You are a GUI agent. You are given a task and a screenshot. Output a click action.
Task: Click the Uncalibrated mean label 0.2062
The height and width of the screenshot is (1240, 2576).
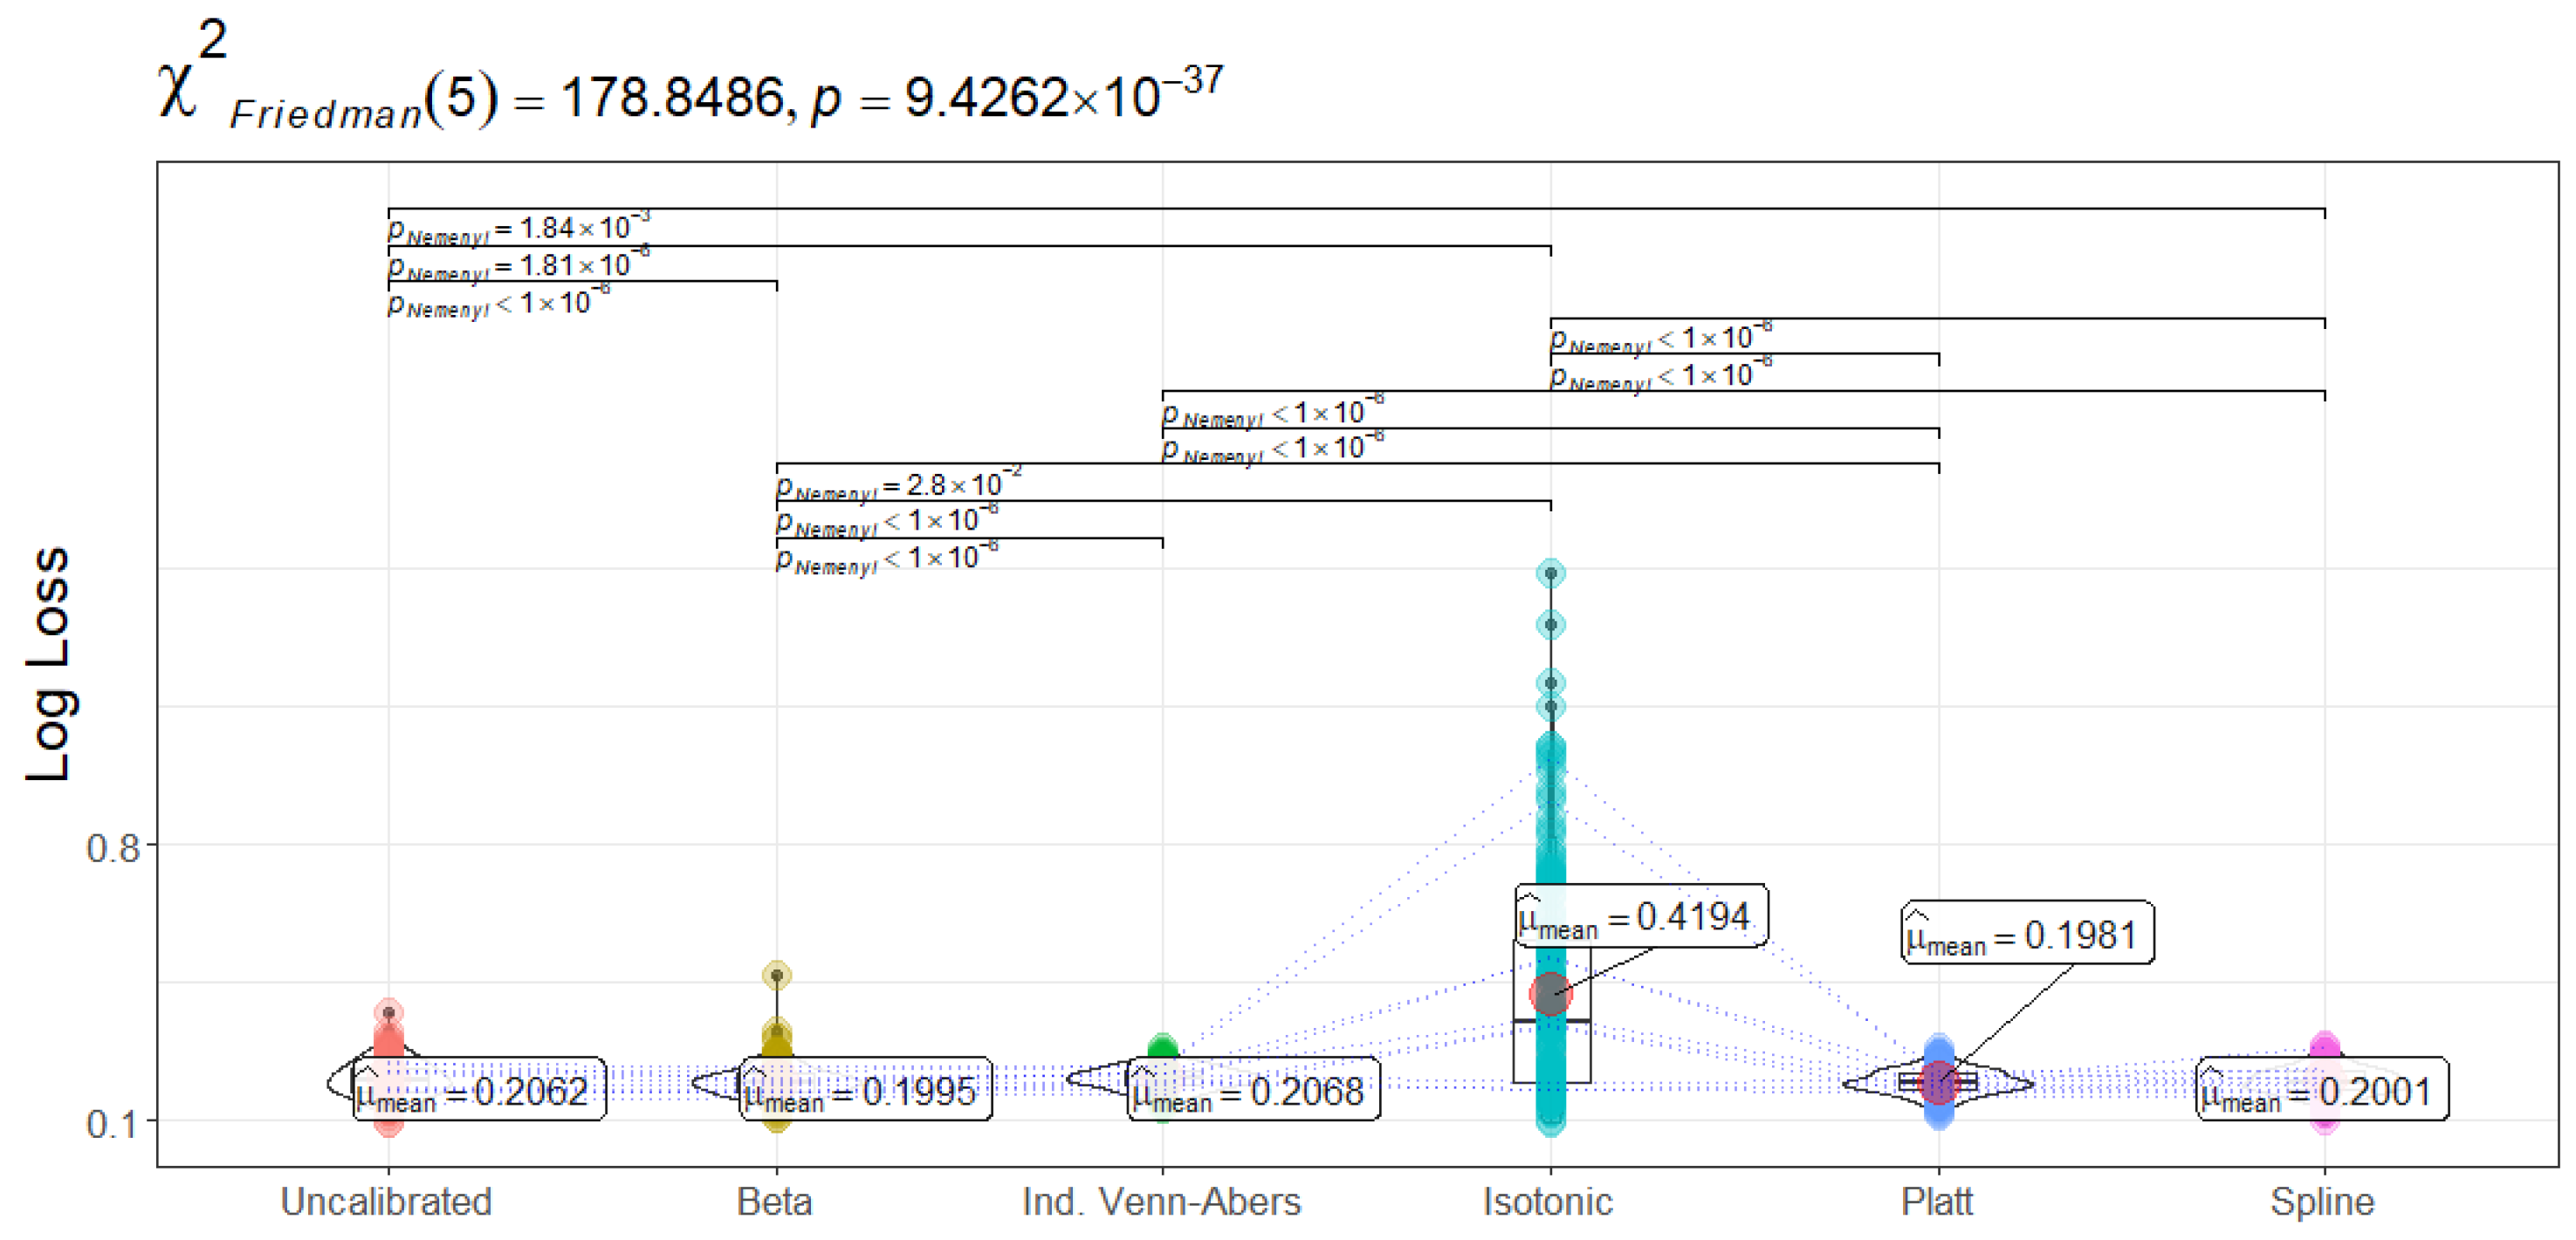[478, 1090]
